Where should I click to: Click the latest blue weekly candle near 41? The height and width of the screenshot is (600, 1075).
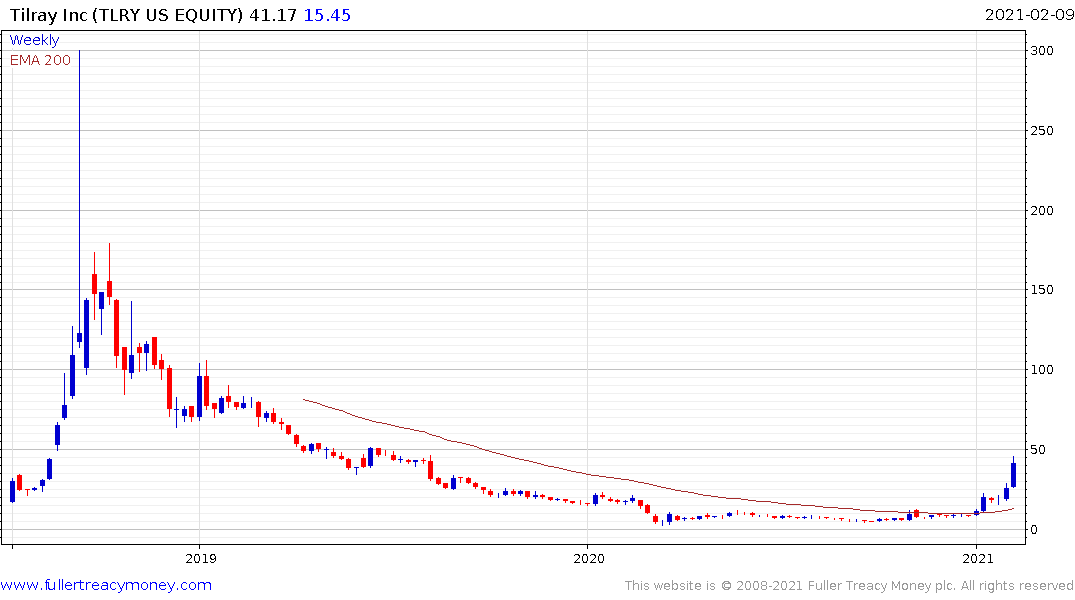[x=1013, y=473]
